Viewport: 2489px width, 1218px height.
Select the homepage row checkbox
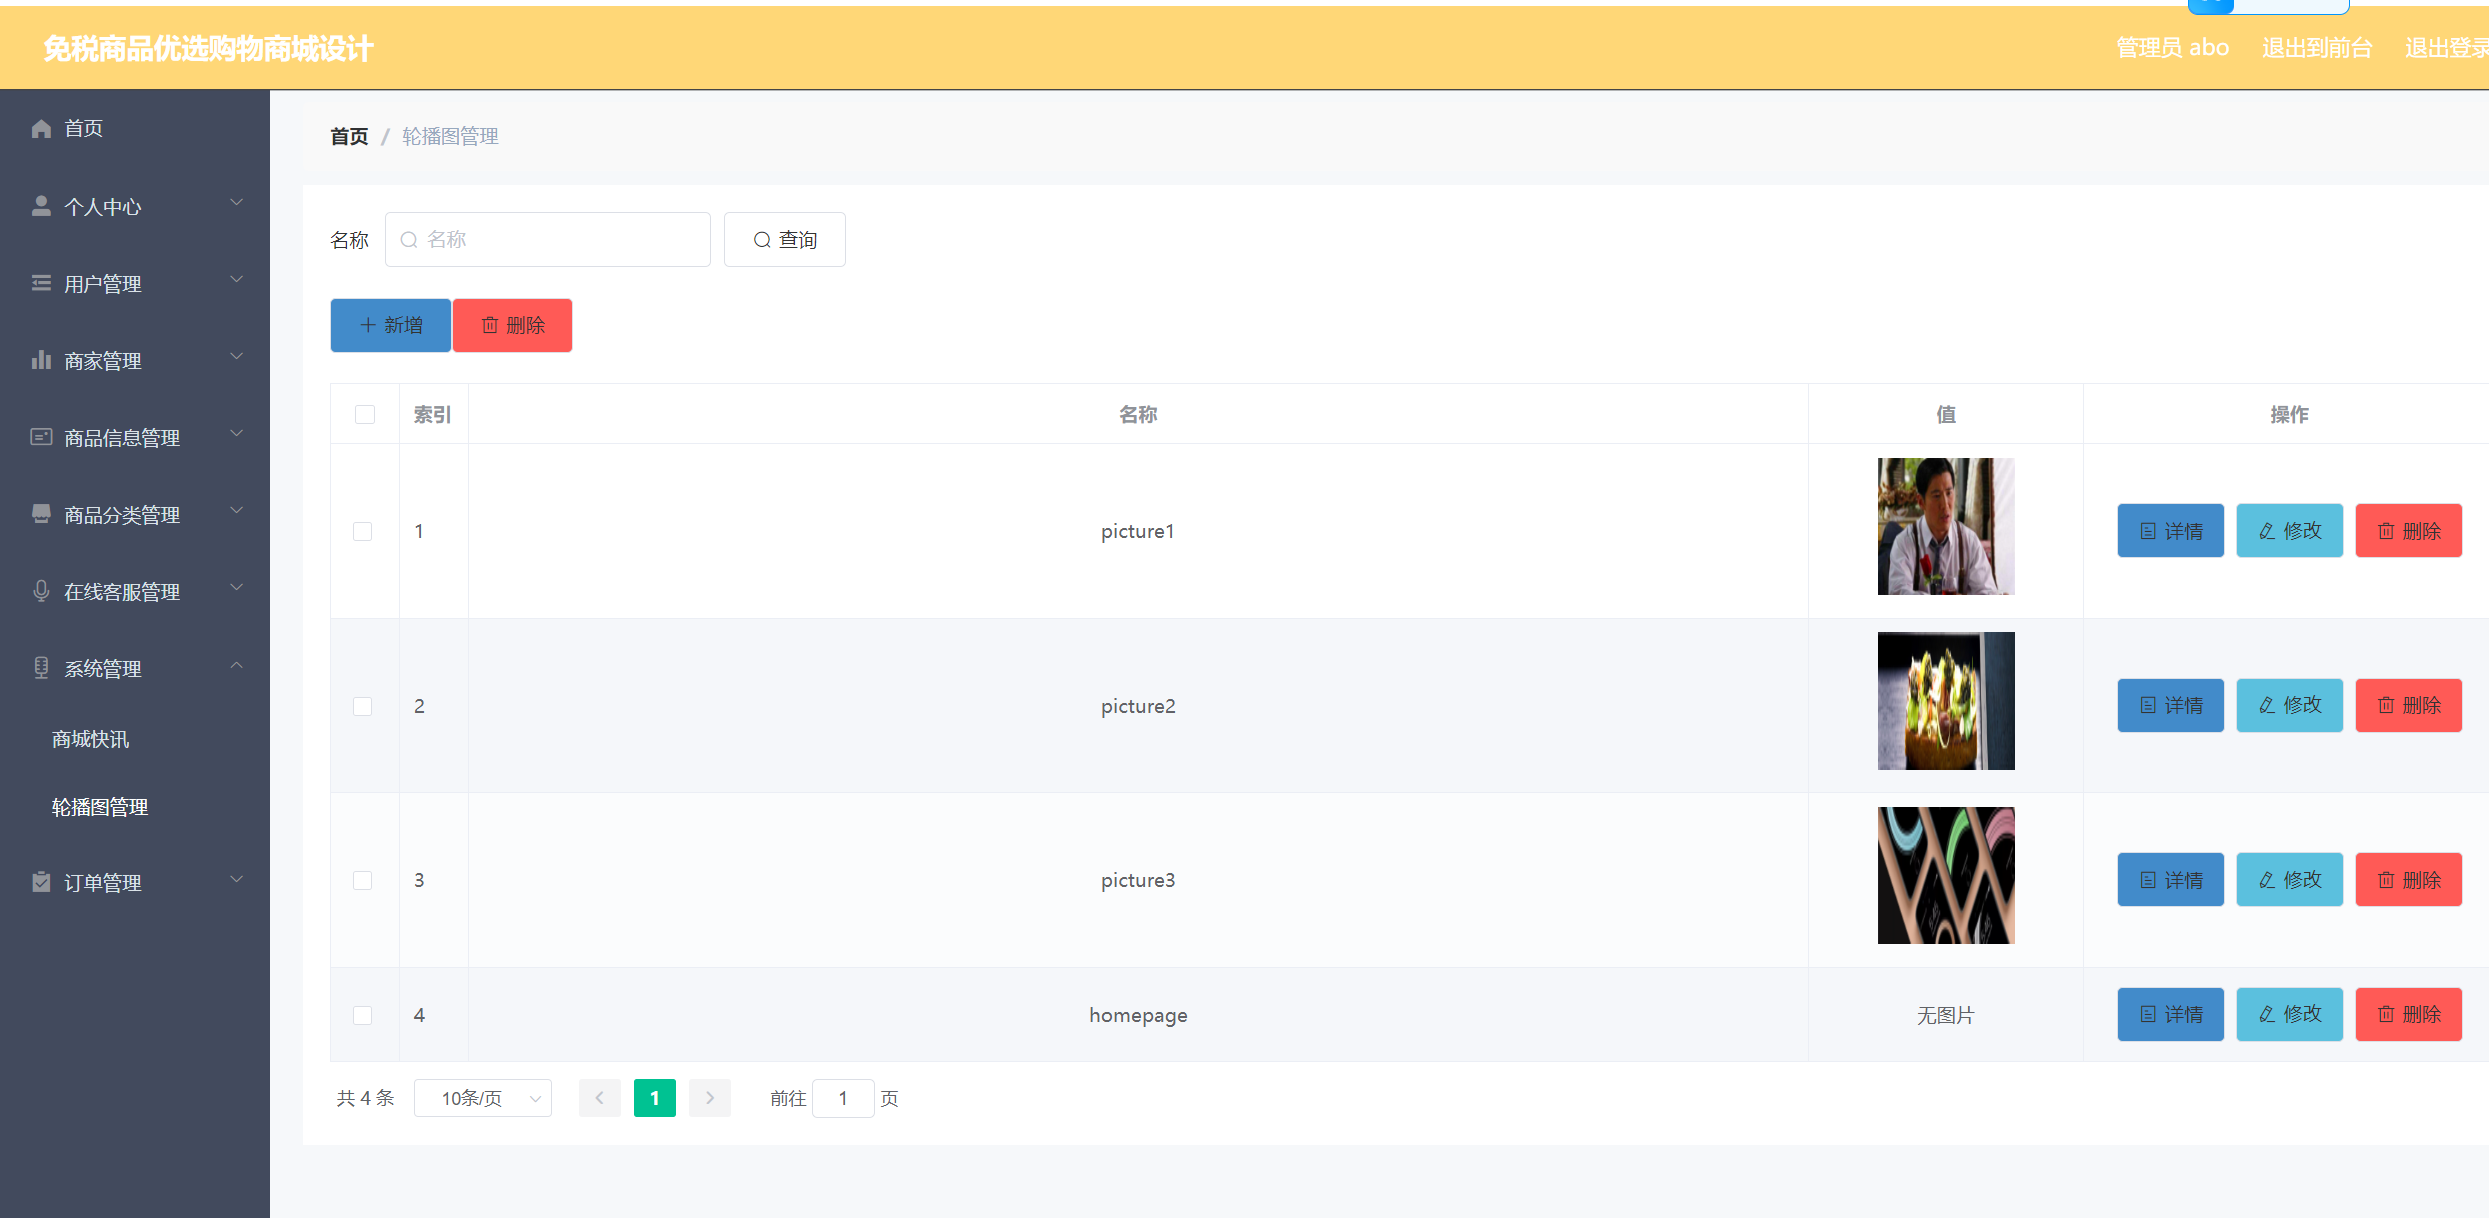pos(363,1015)
